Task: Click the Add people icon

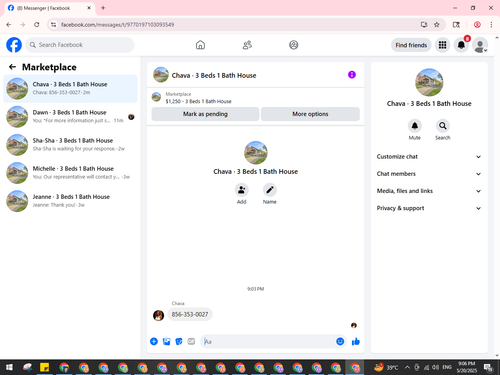Action: (242, 190)
